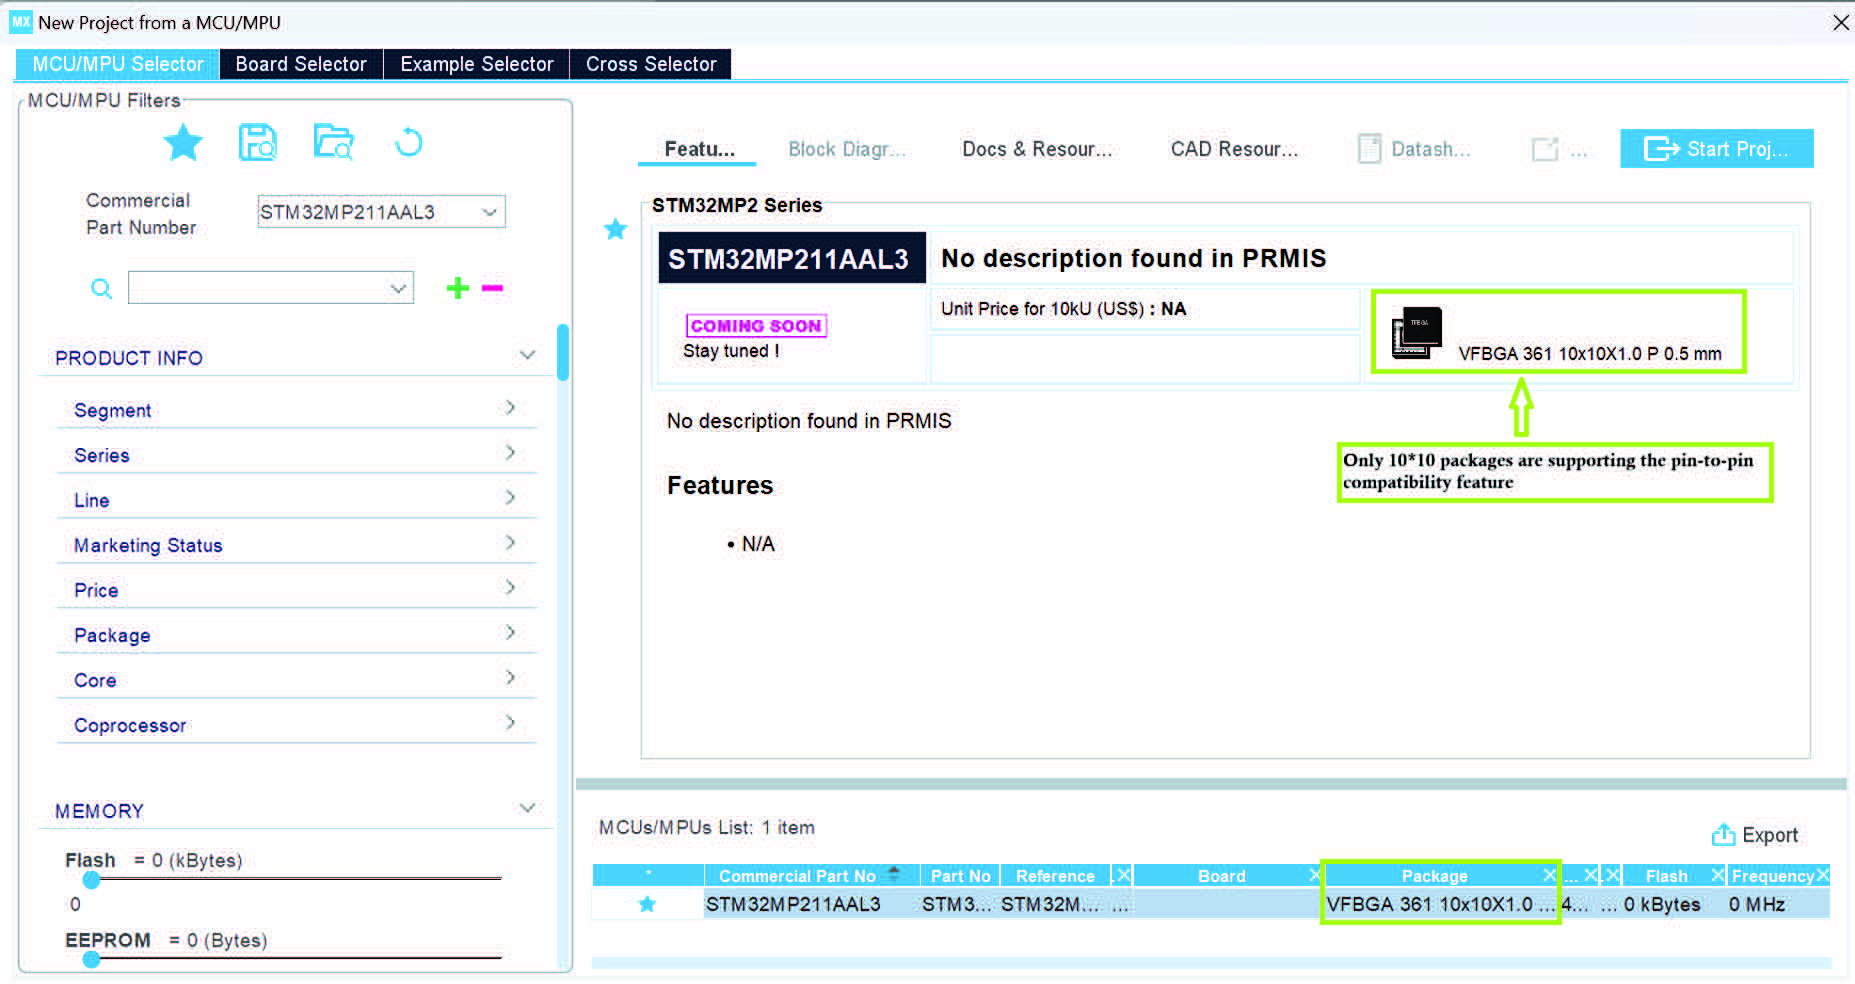
Task: Export the MCUs/MPUs list
Action: click(1755, 835)
